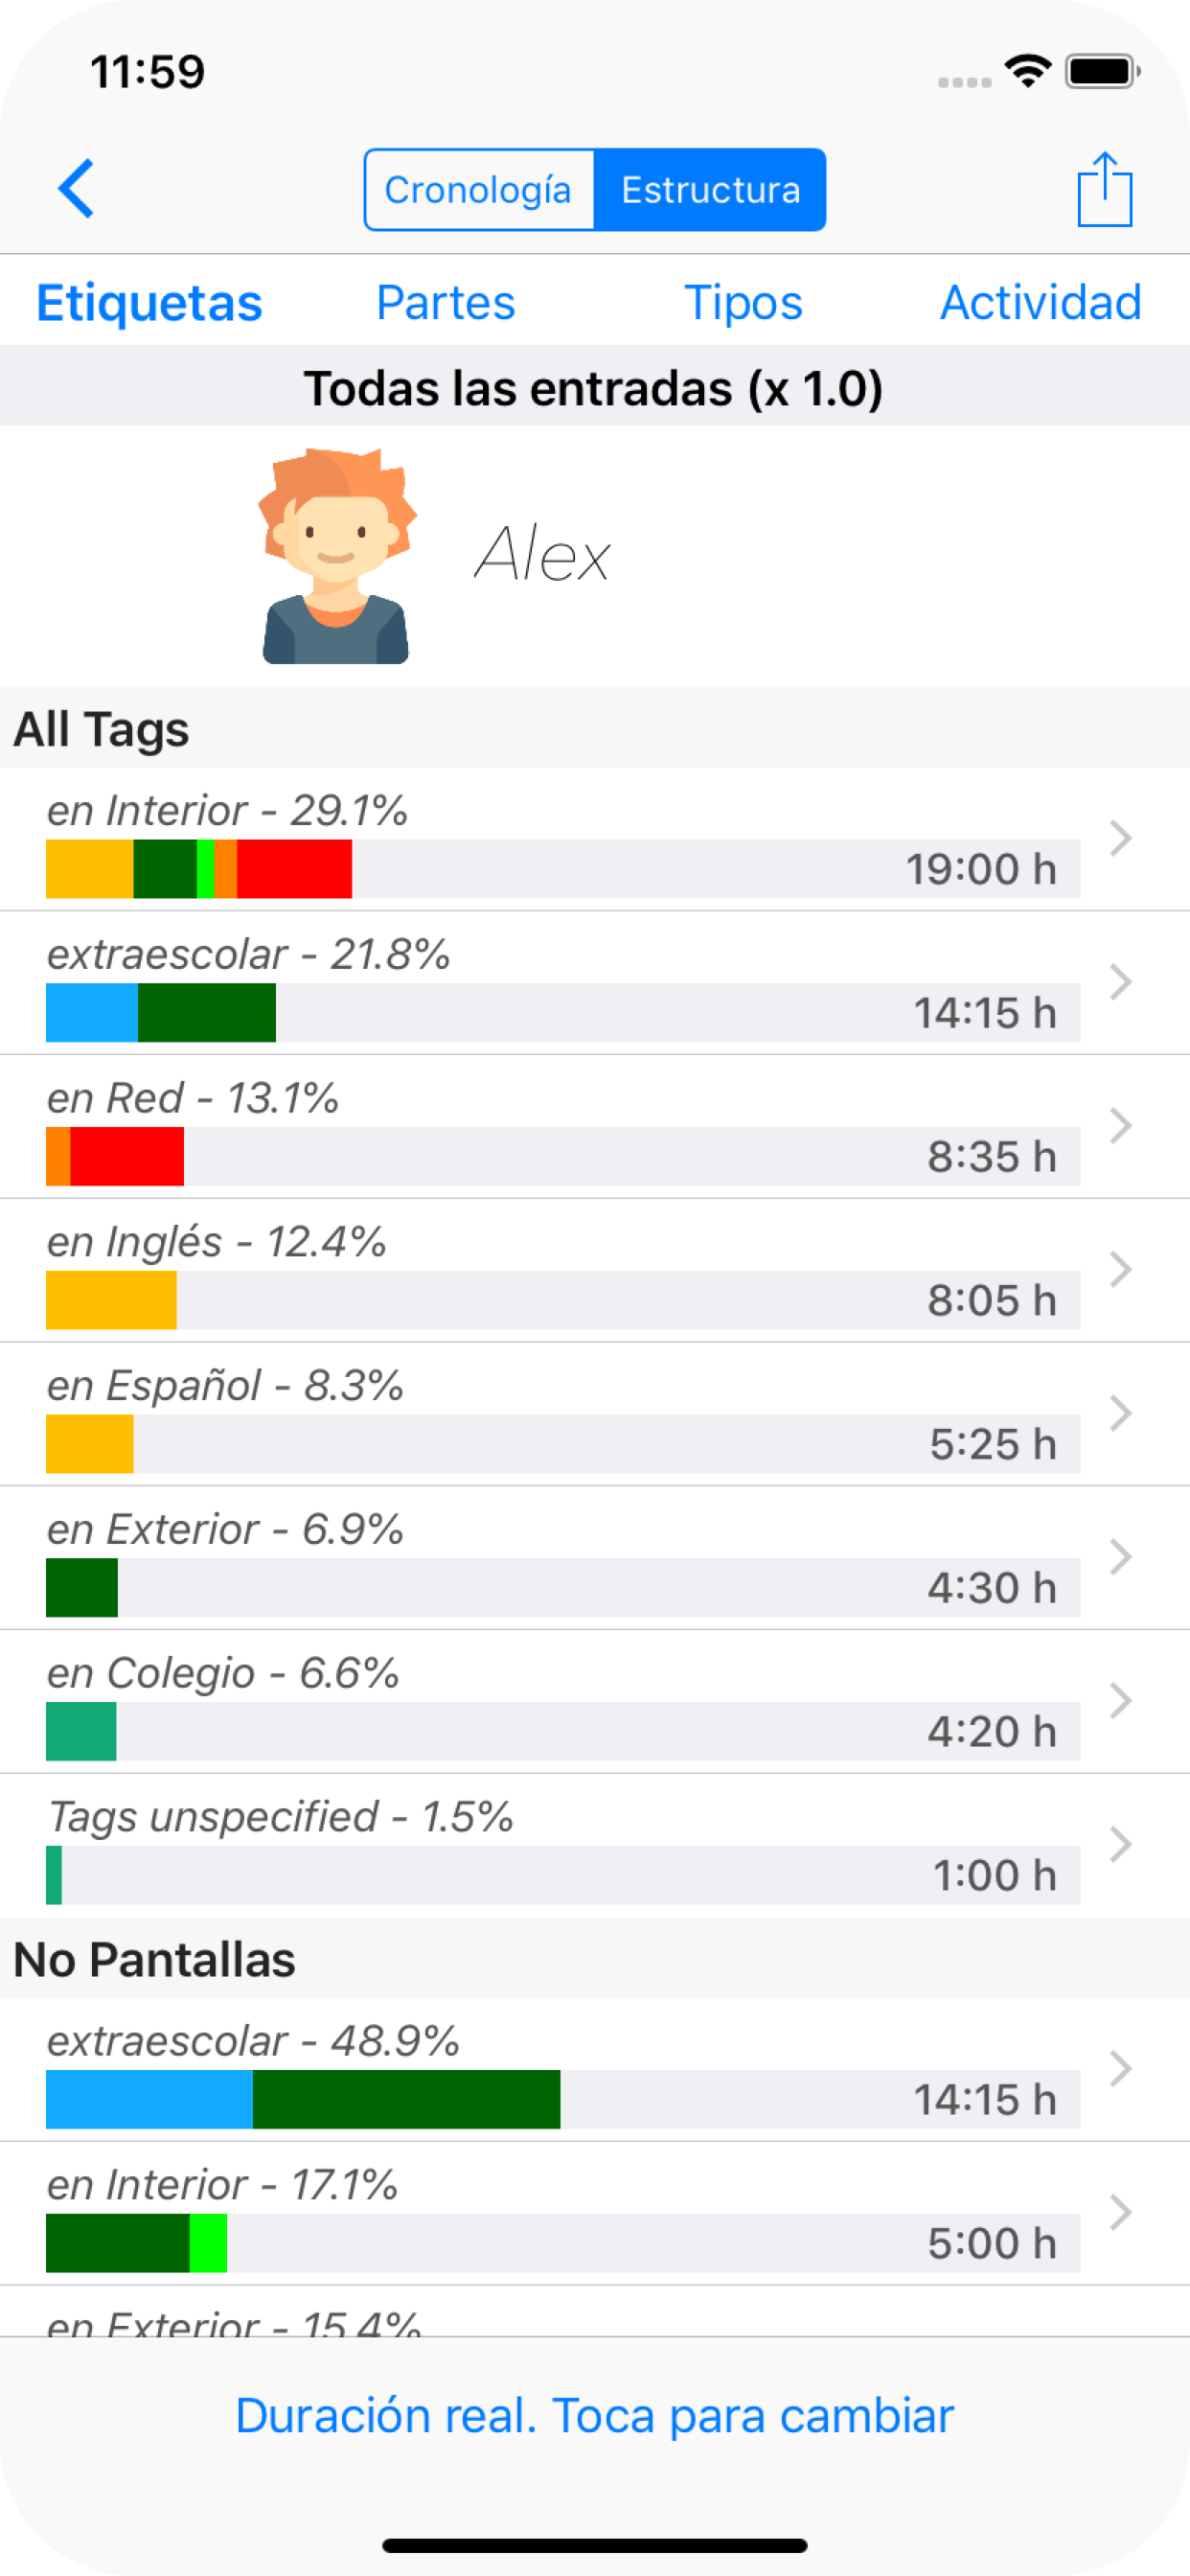Expand the en Interior 29.1% row chevron
The image size is (1190, 2576).
[x=1120, y=838]
